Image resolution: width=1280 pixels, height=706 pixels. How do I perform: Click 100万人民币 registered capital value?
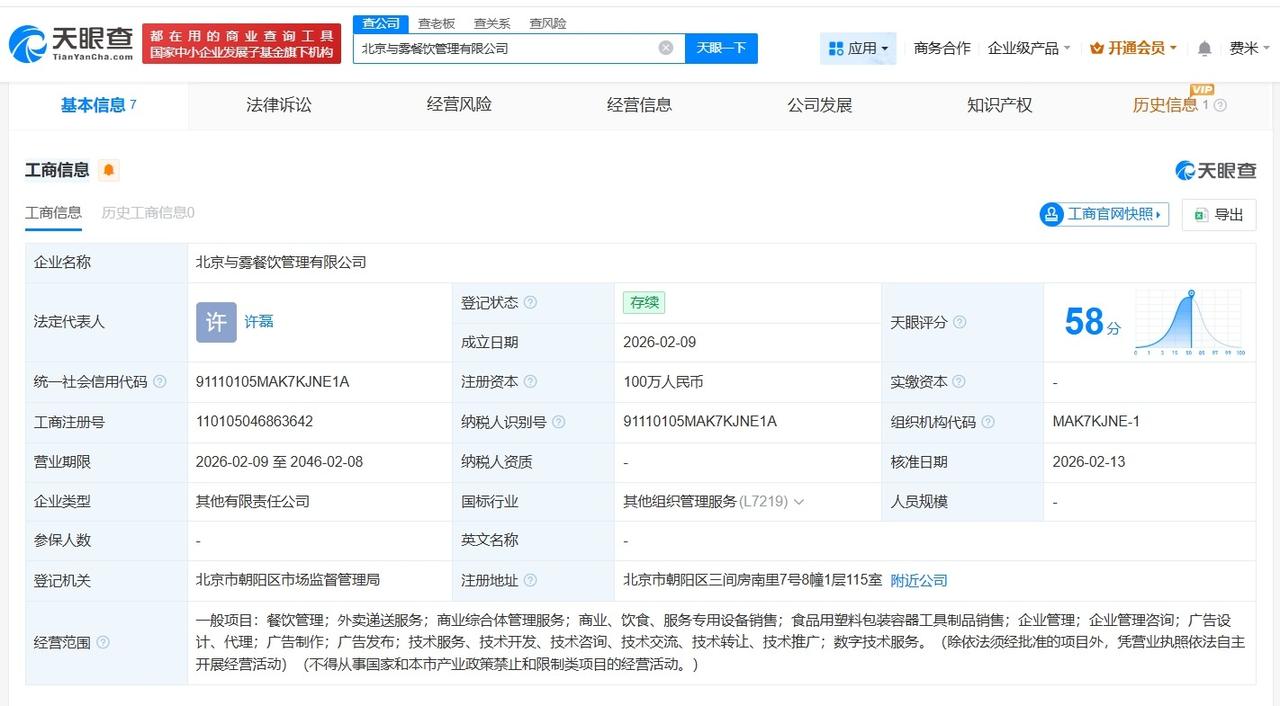[x=663, y=382]
